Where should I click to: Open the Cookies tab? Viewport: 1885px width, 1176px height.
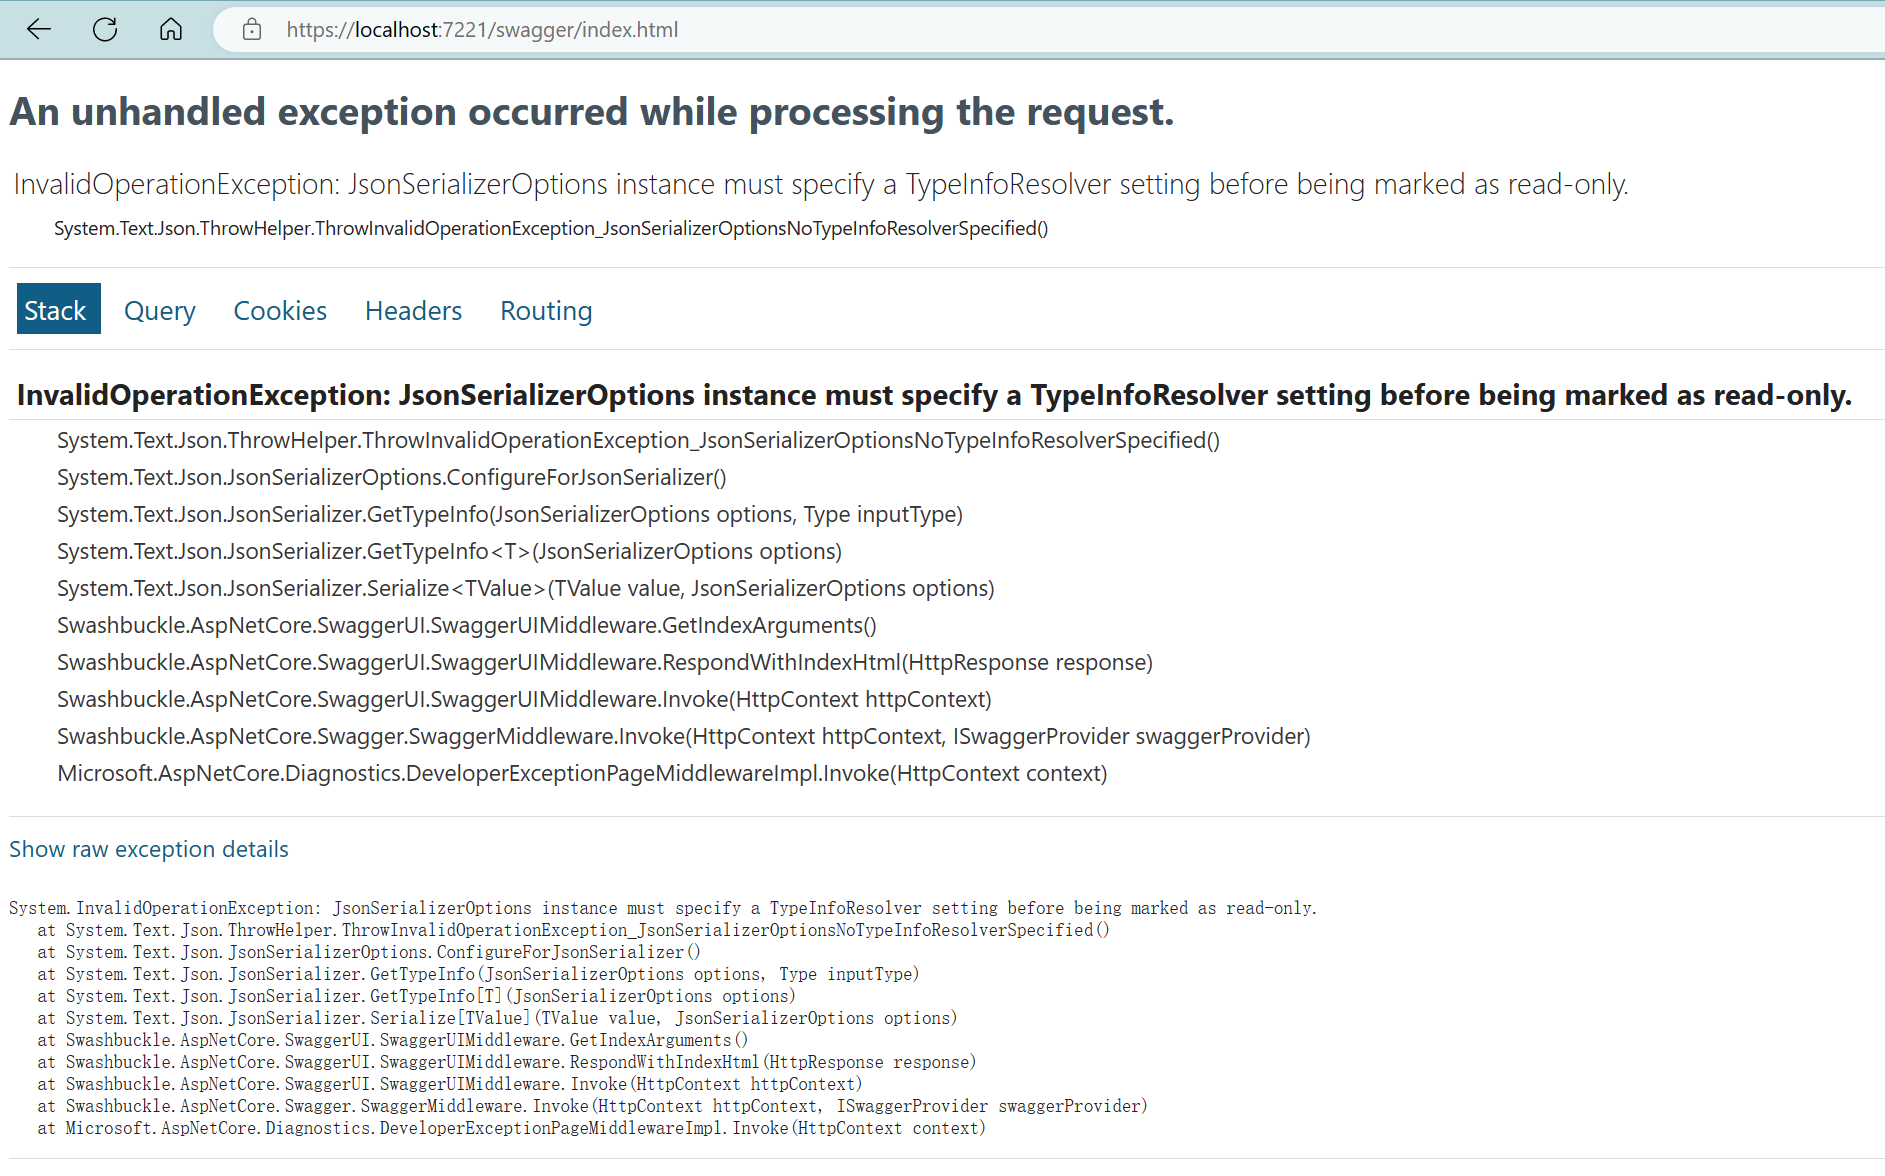pos(279,310)
